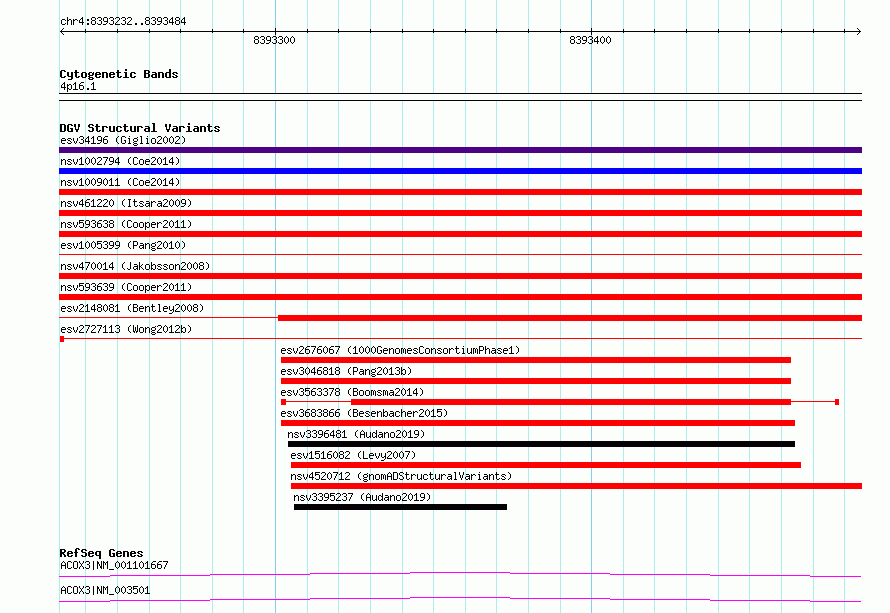
Task: Open nsv1009011 (Coe2014) variant label
Action: 120,182
